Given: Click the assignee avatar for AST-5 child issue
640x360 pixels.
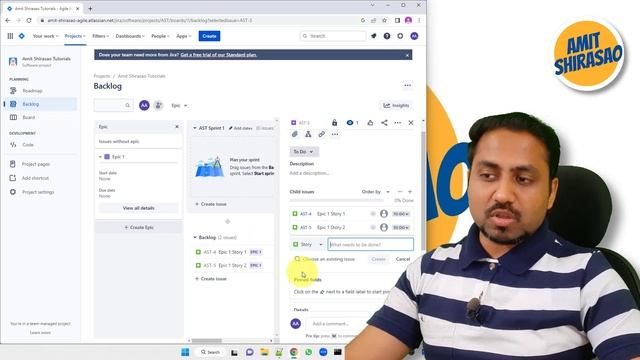Looking at the screenshot, I should click(x=384, y=227).
